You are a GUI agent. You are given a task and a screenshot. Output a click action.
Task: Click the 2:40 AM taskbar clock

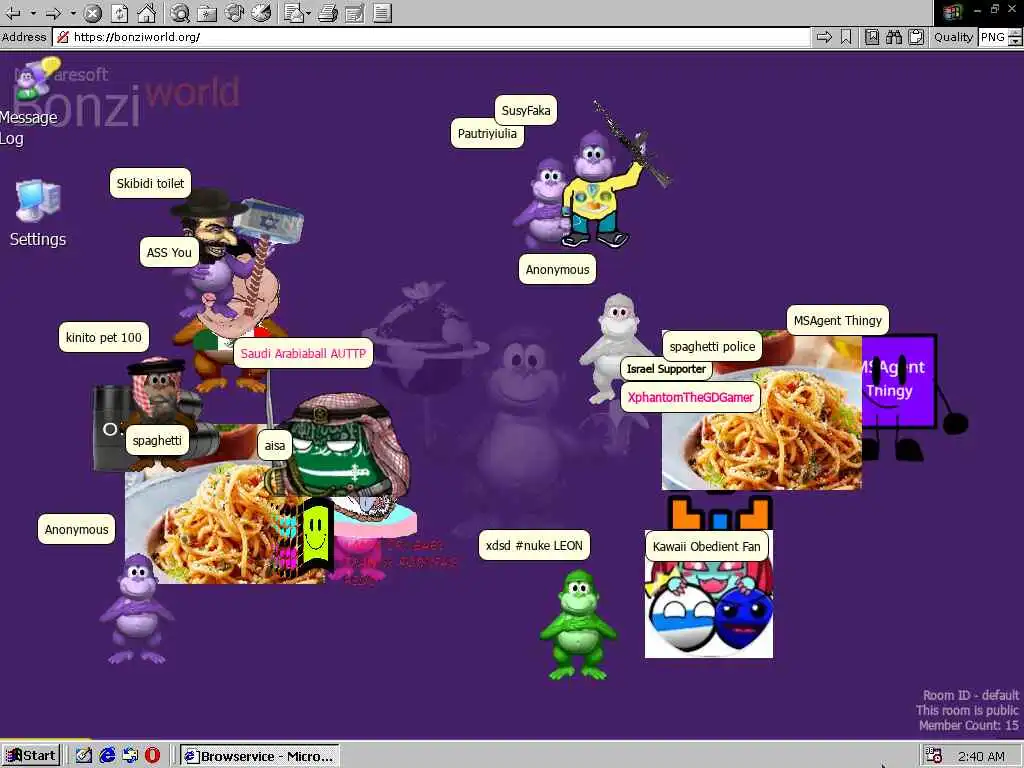pyautogui.click(x=981, y=756)
